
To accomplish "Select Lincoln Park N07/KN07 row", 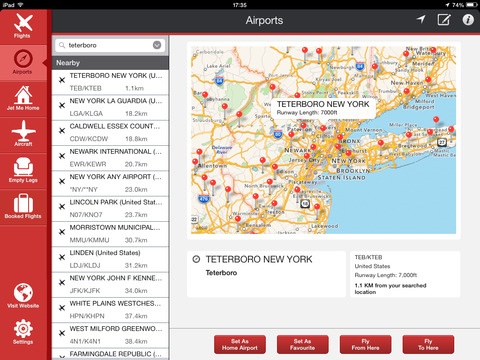I will (110, 209).
